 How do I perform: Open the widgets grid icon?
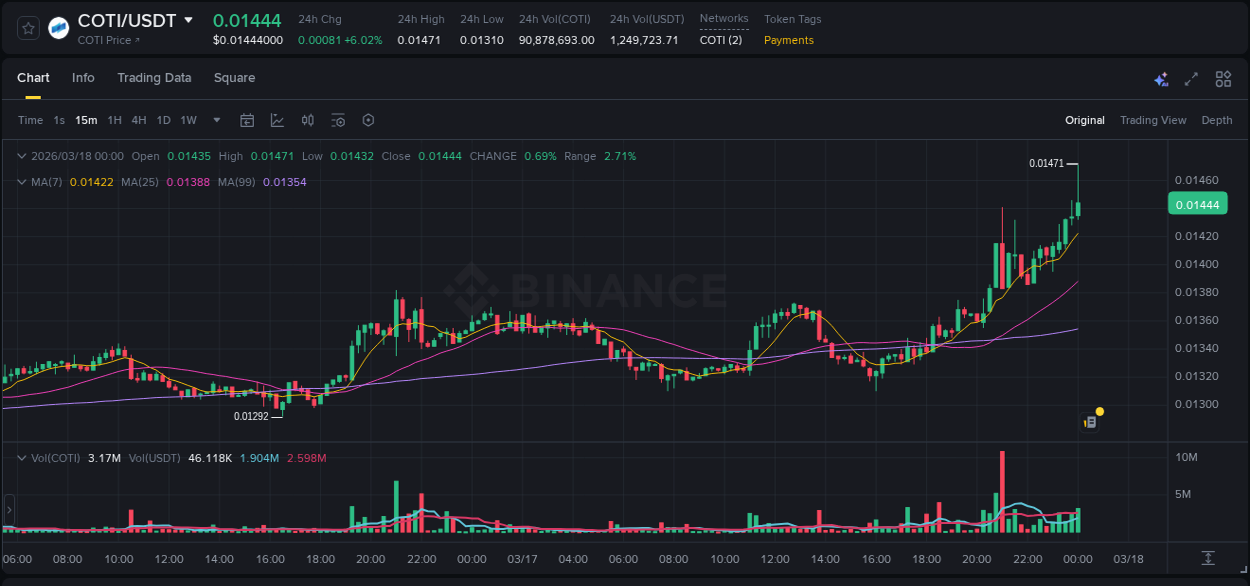[x=1223, y=78]
